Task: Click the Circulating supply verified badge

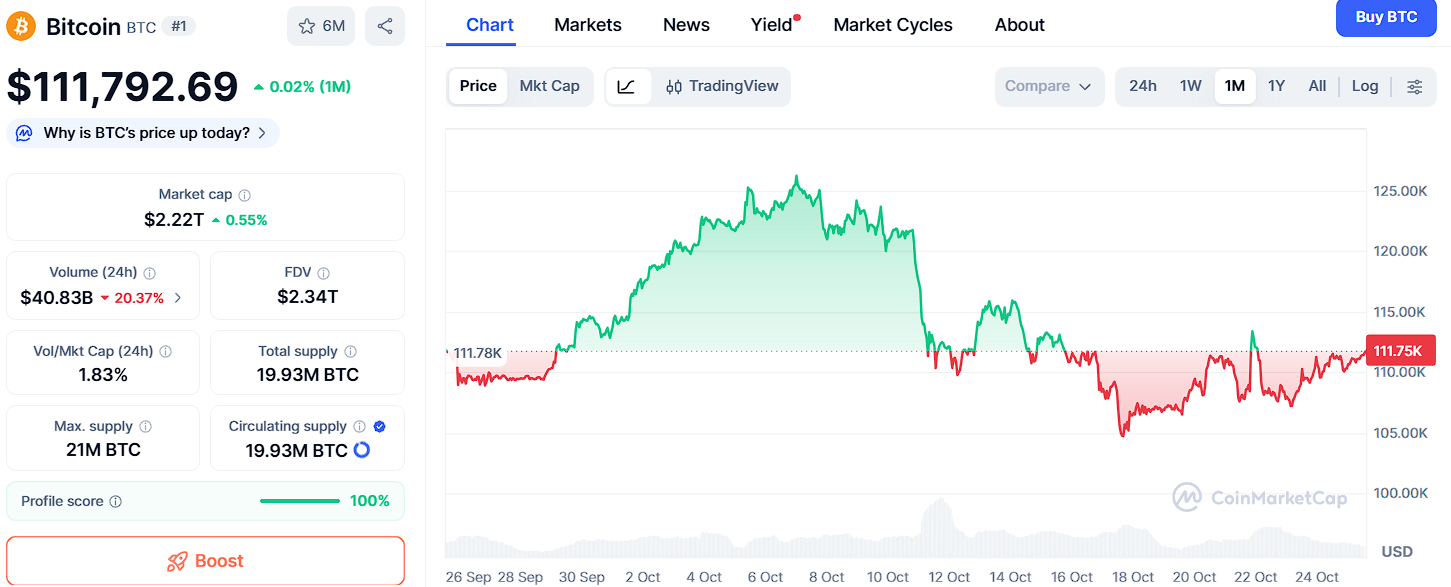Action: 380,427
